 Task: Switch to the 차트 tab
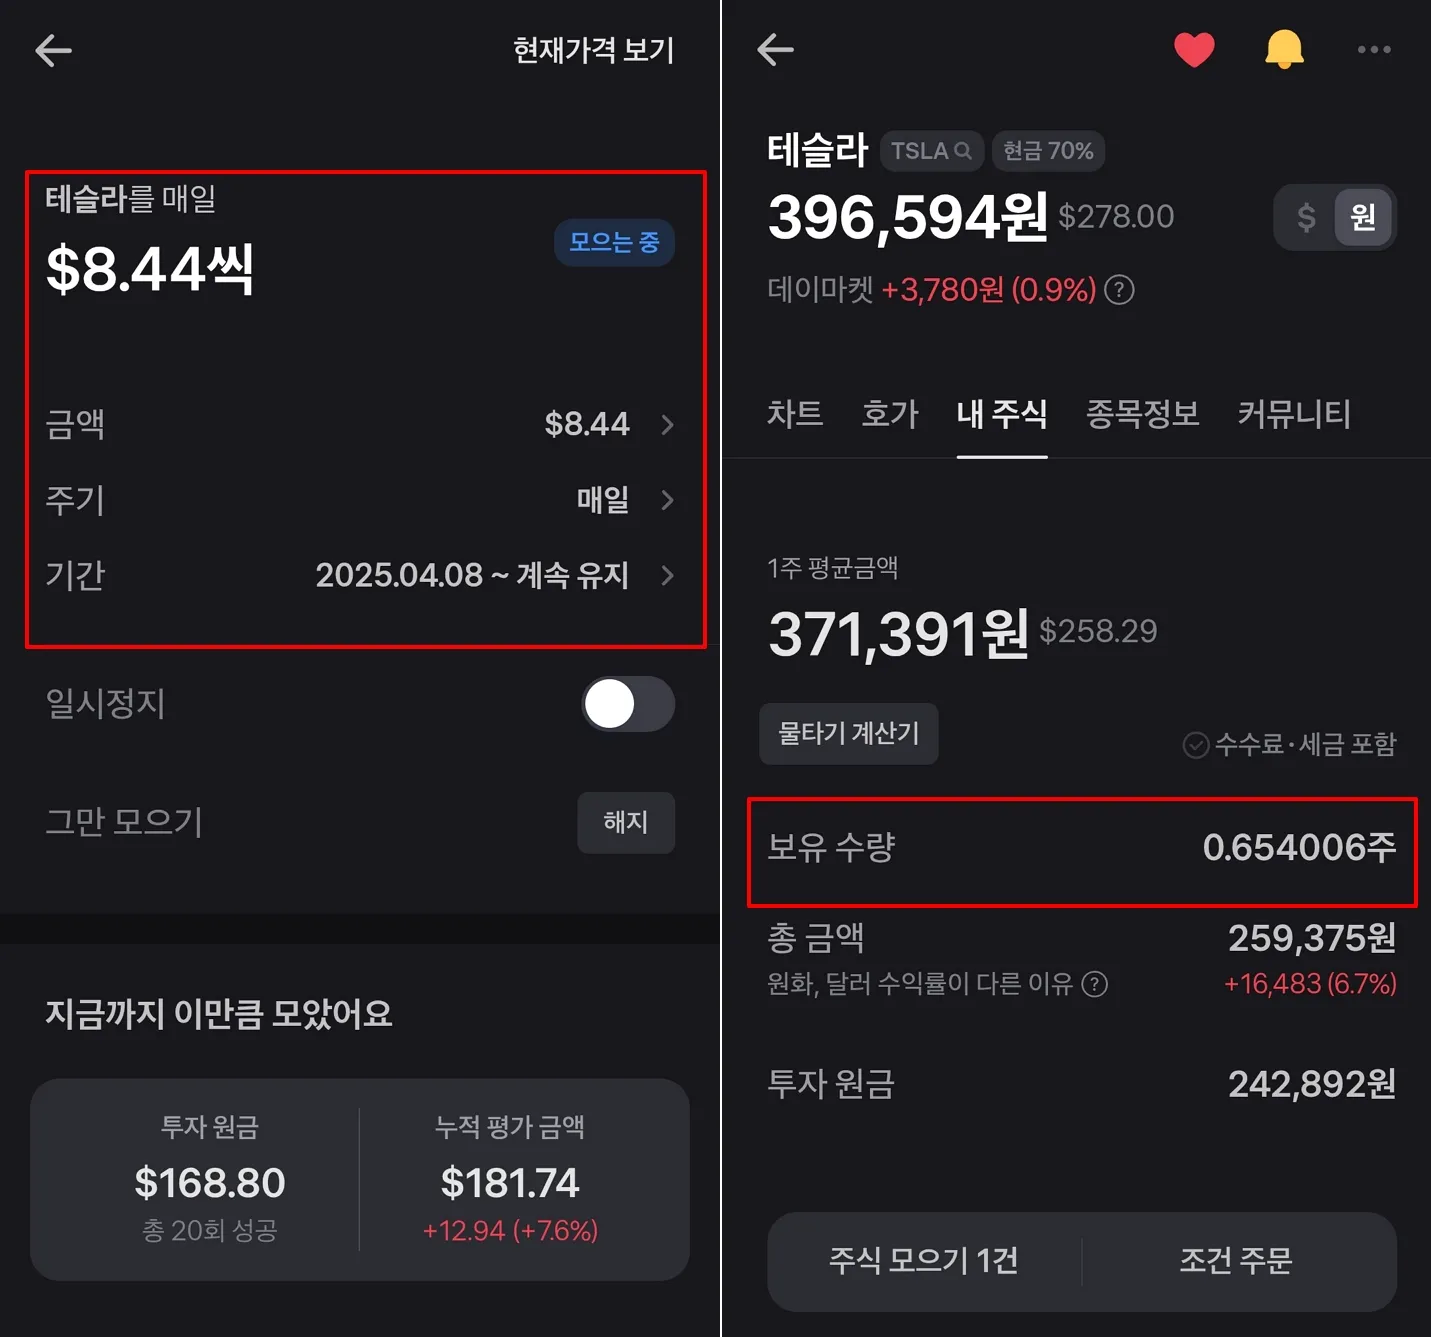click(795, 413)
